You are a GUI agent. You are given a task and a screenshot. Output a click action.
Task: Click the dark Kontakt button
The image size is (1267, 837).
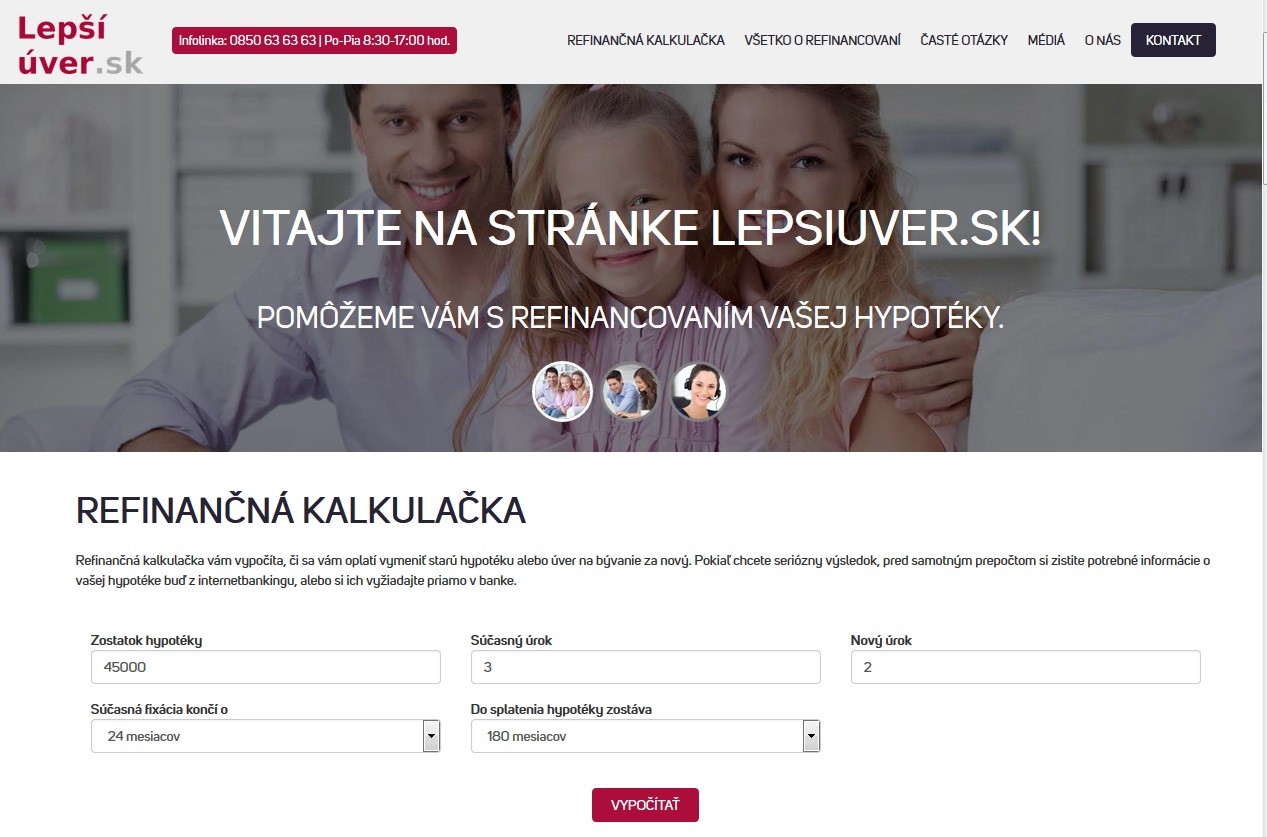(x=1173, y=40)
